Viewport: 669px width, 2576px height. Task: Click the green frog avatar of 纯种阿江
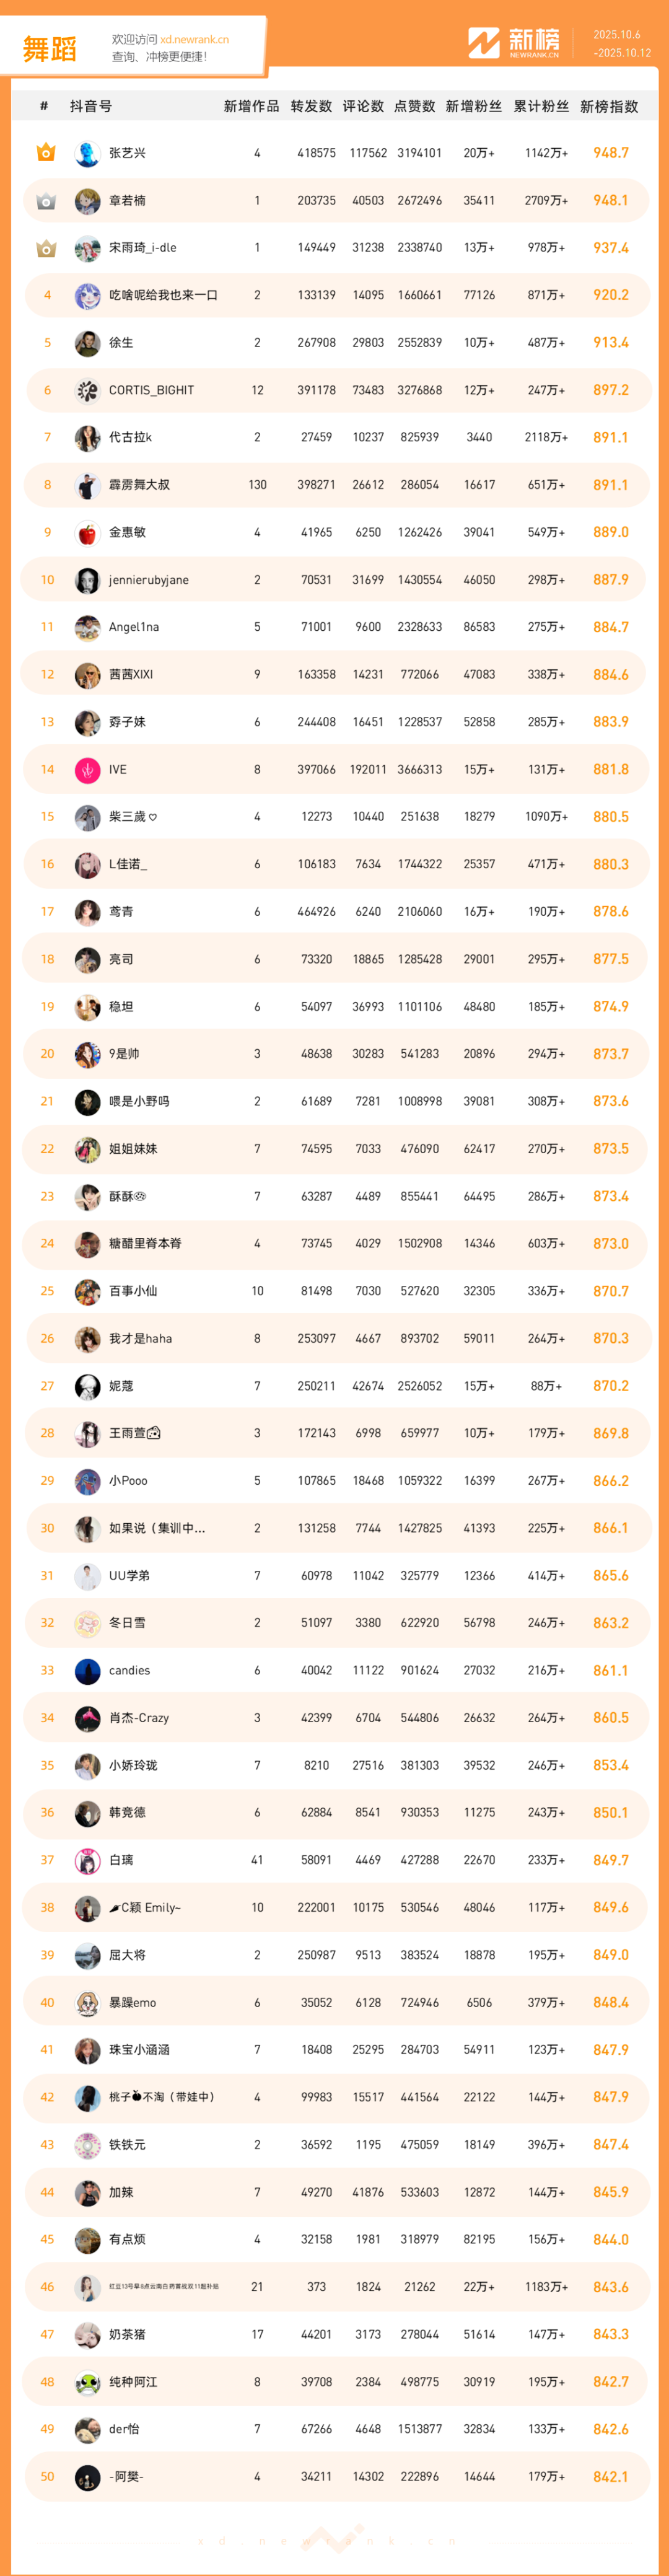click(88, 2382)
